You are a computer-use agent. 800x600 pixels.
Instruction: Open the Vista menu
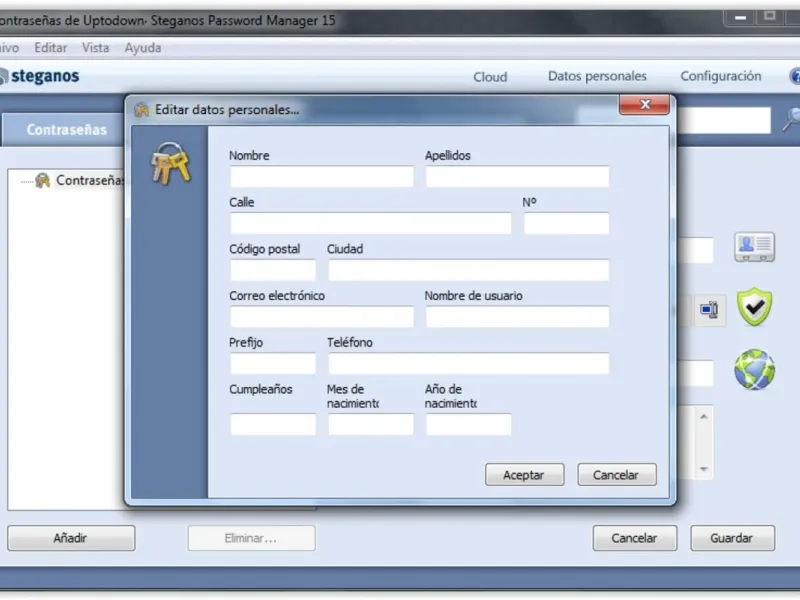click(x=95, y=47)
